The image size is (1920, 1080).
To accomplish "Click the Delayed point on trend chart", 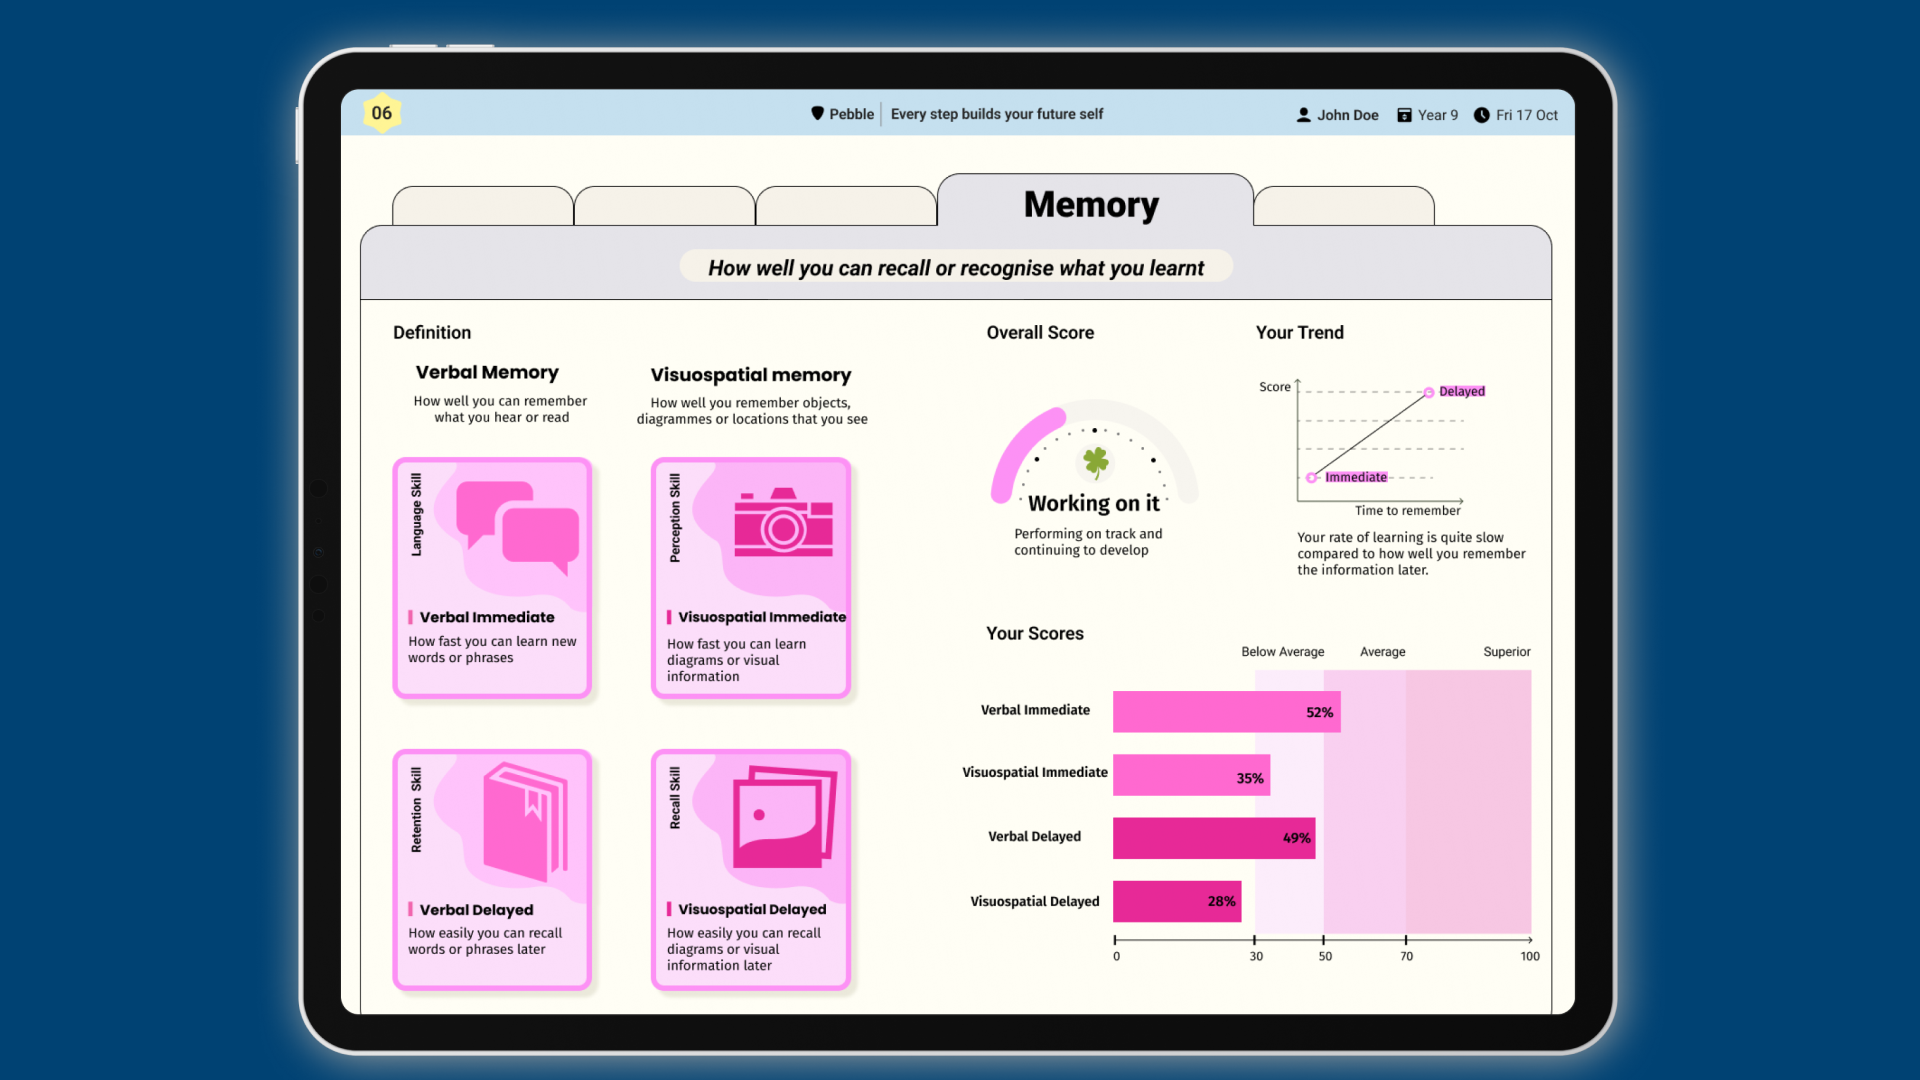I will point(1429,392).
